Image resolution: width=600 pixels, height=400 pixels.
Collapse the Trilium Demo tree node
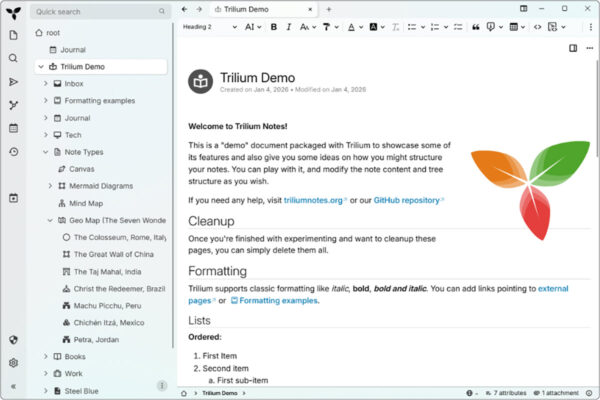41,67
